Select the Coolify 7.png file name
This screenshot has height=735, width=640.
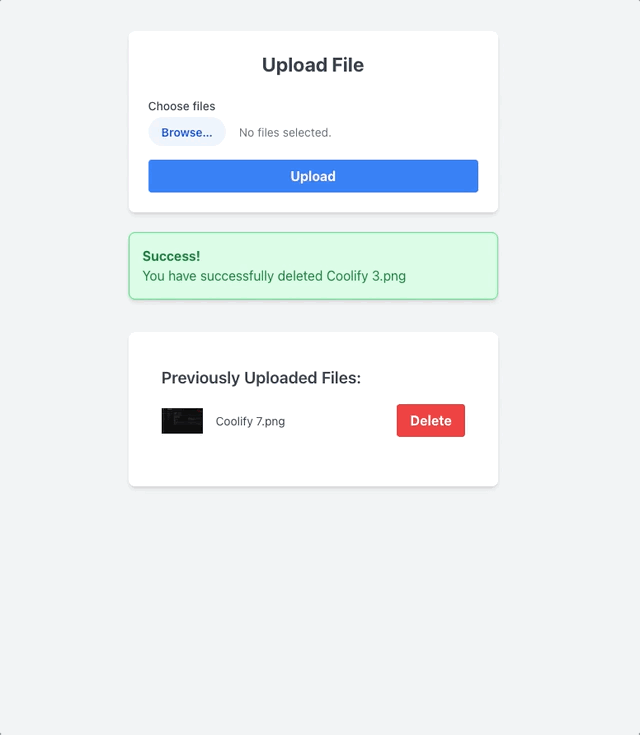pyautogui.click(x=250, y=422)
